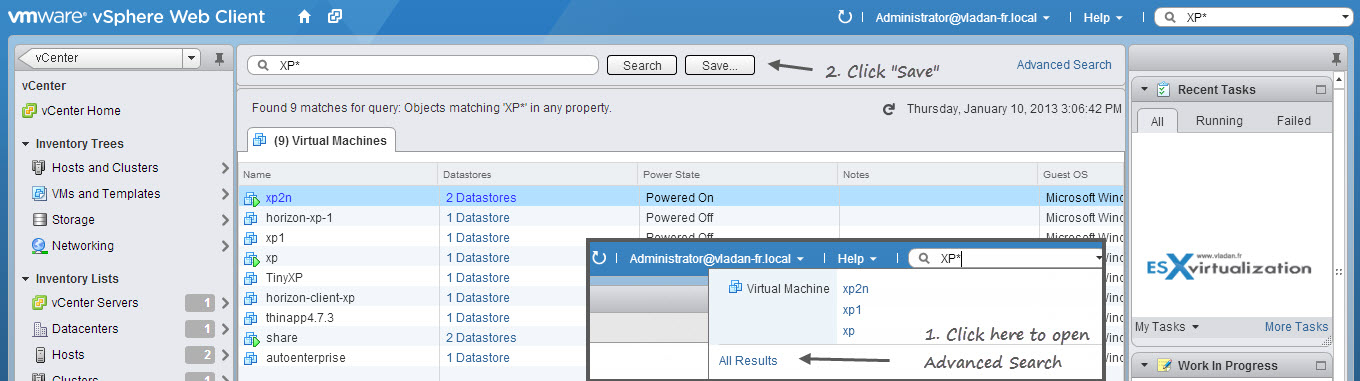The height and width of the screenshot is (381, 1360).
Task: Click the Storage tree icon
Action: tap(40, 220)
